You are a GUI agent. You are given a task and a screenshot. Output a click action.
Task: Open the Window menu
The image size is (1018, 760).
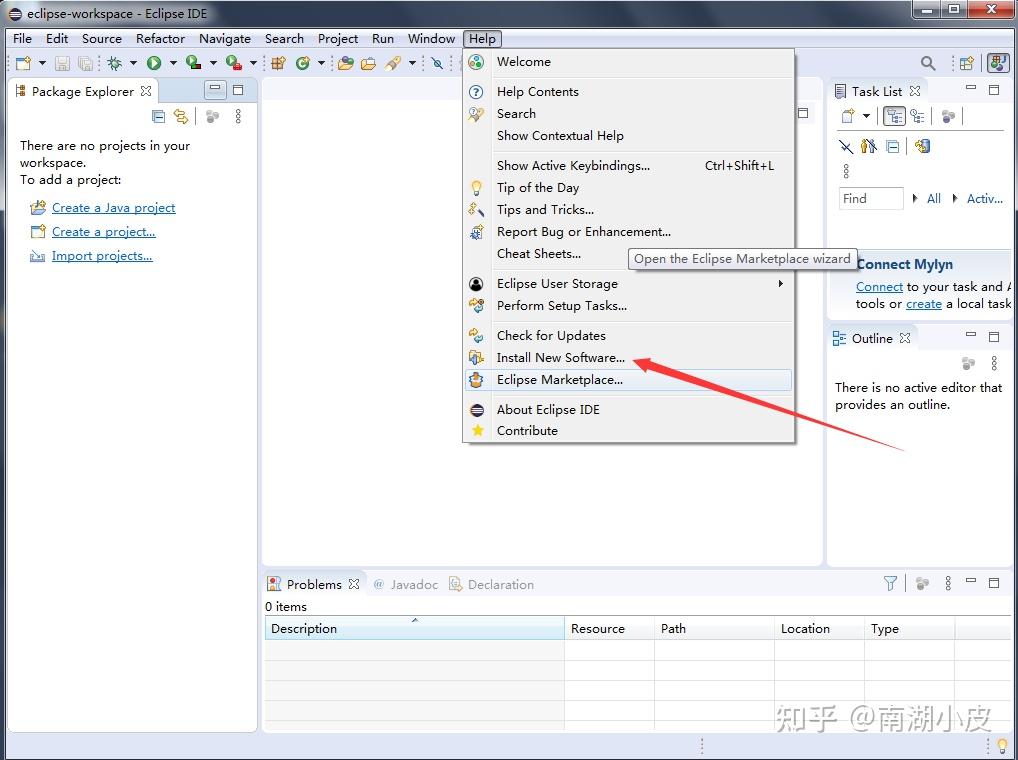pos(431,38)
